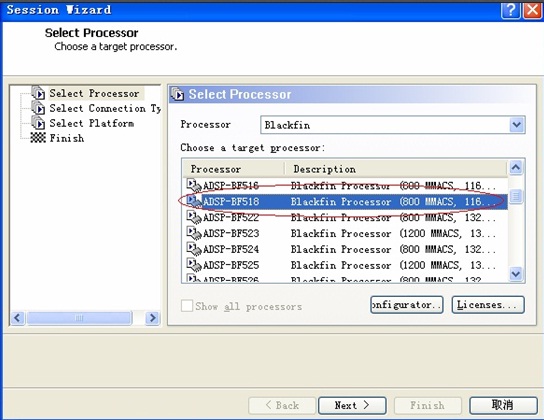Click the processor list vertical scrollbar thumb

[516, 196]
